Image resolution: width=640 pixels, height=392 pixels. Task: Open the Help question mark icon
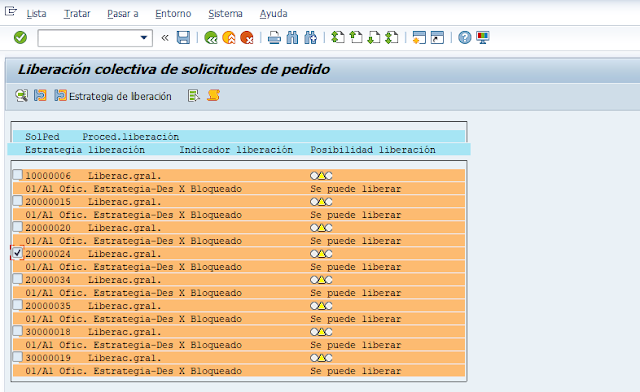click(x=464, y=38)
